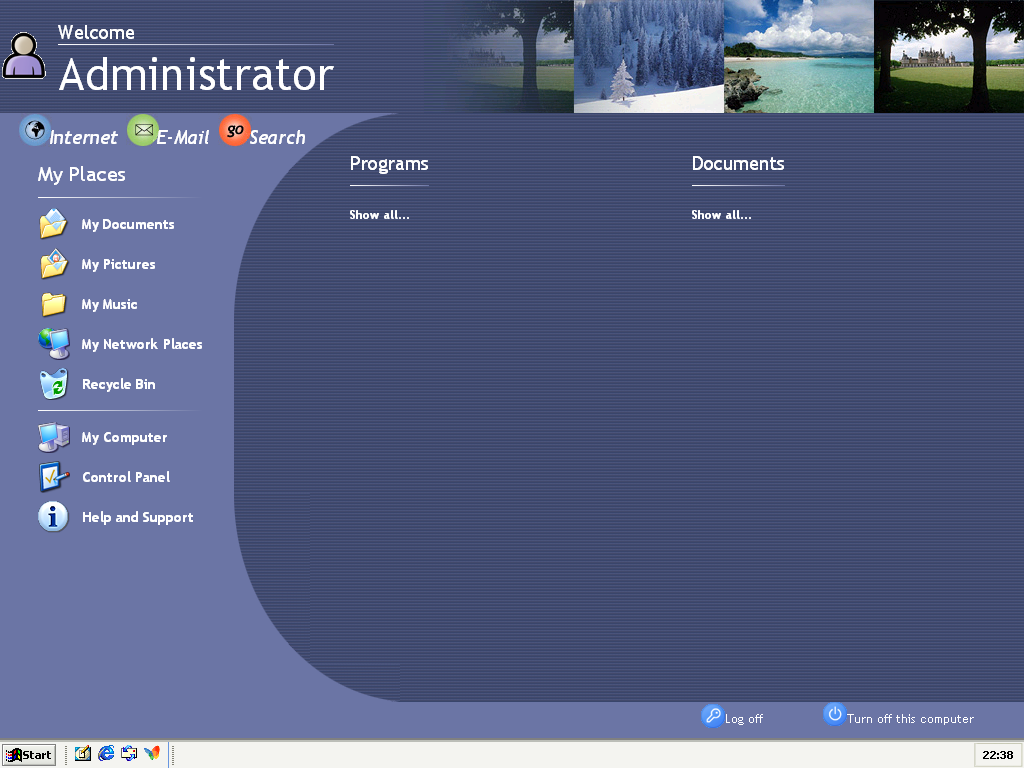
Task: Select Recycle Bin label
Action: pos(119,385)
